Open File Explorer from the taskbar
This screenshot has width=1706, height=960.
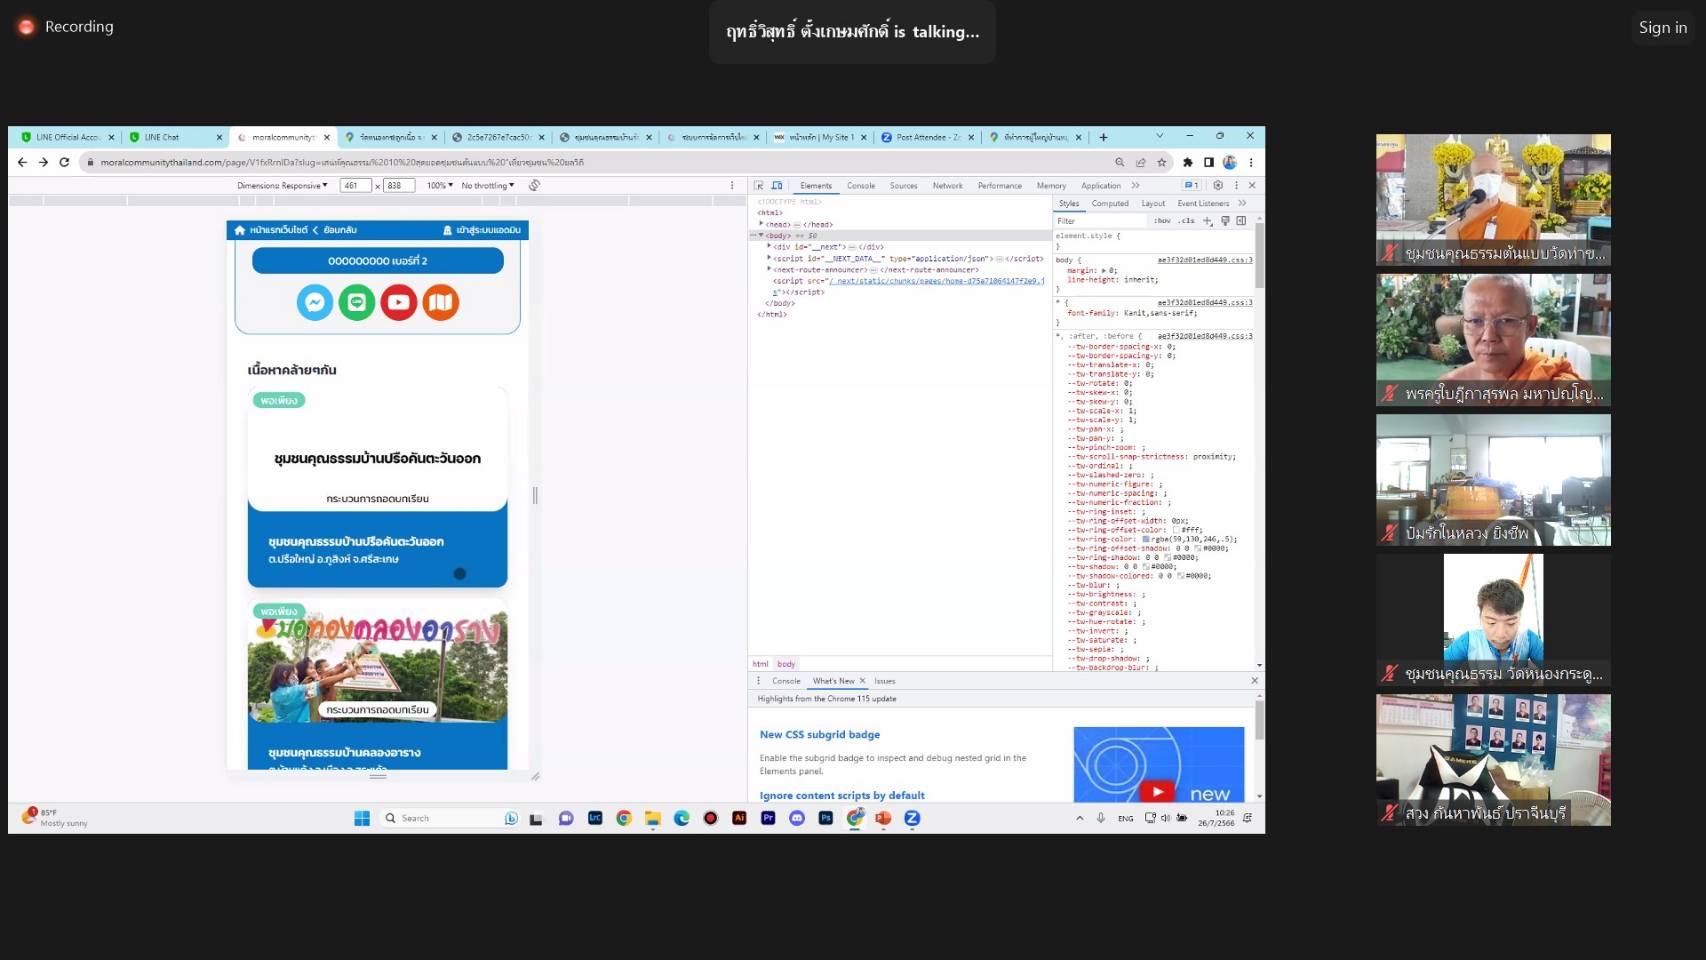653,818
